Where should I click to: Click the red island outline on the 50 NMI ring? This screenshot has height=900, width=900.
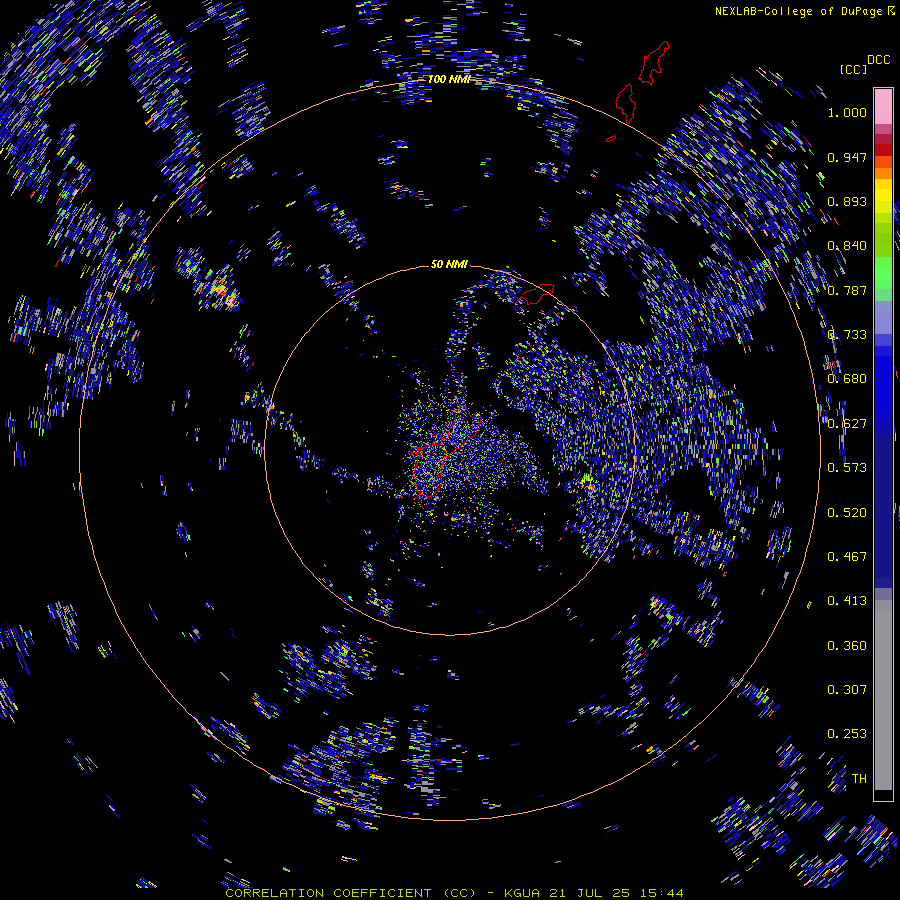(535, 294)
